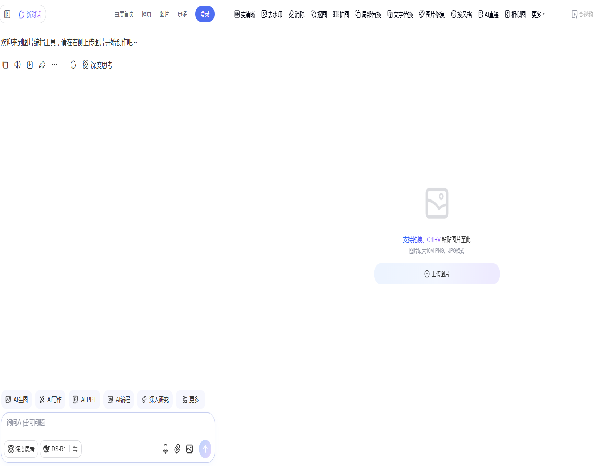The image size is (600, 466).
Task: Open the new chat pill button at top-left
Action: (30, 15)
